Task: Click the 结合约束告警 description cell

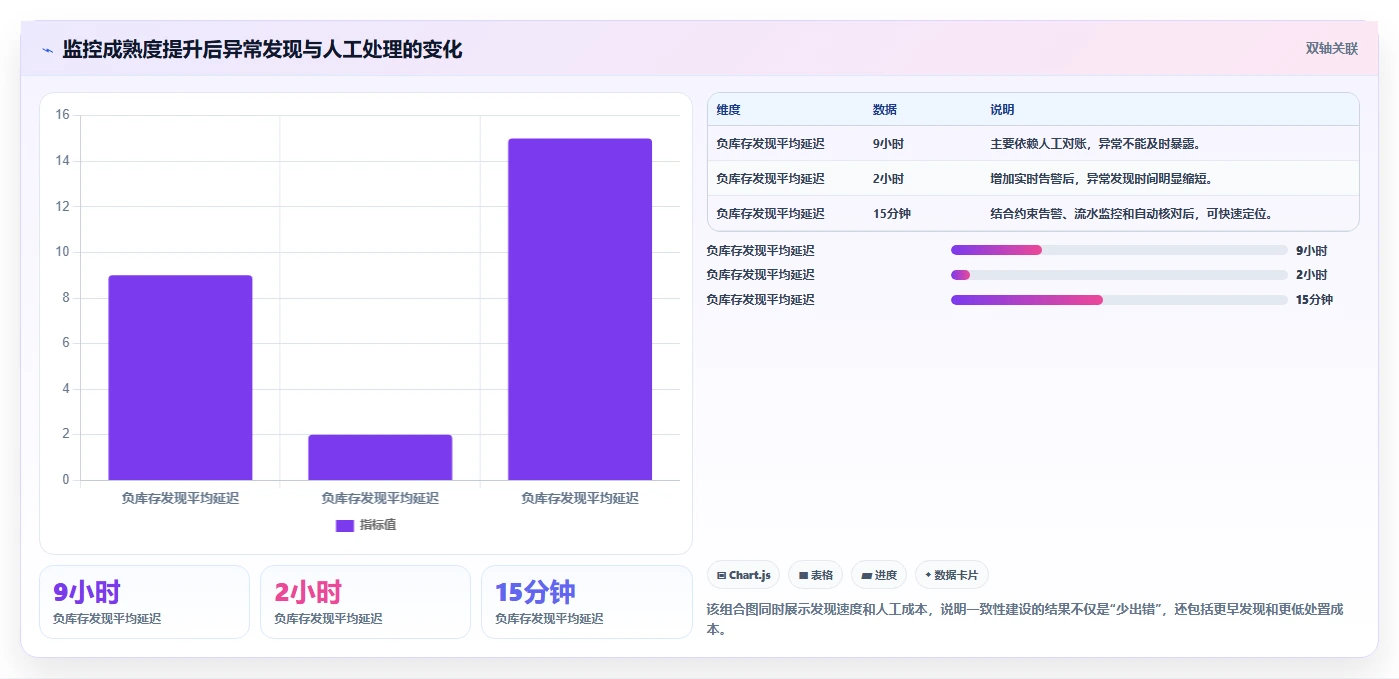Action: pyautogui.click(x=1131, y=214)
